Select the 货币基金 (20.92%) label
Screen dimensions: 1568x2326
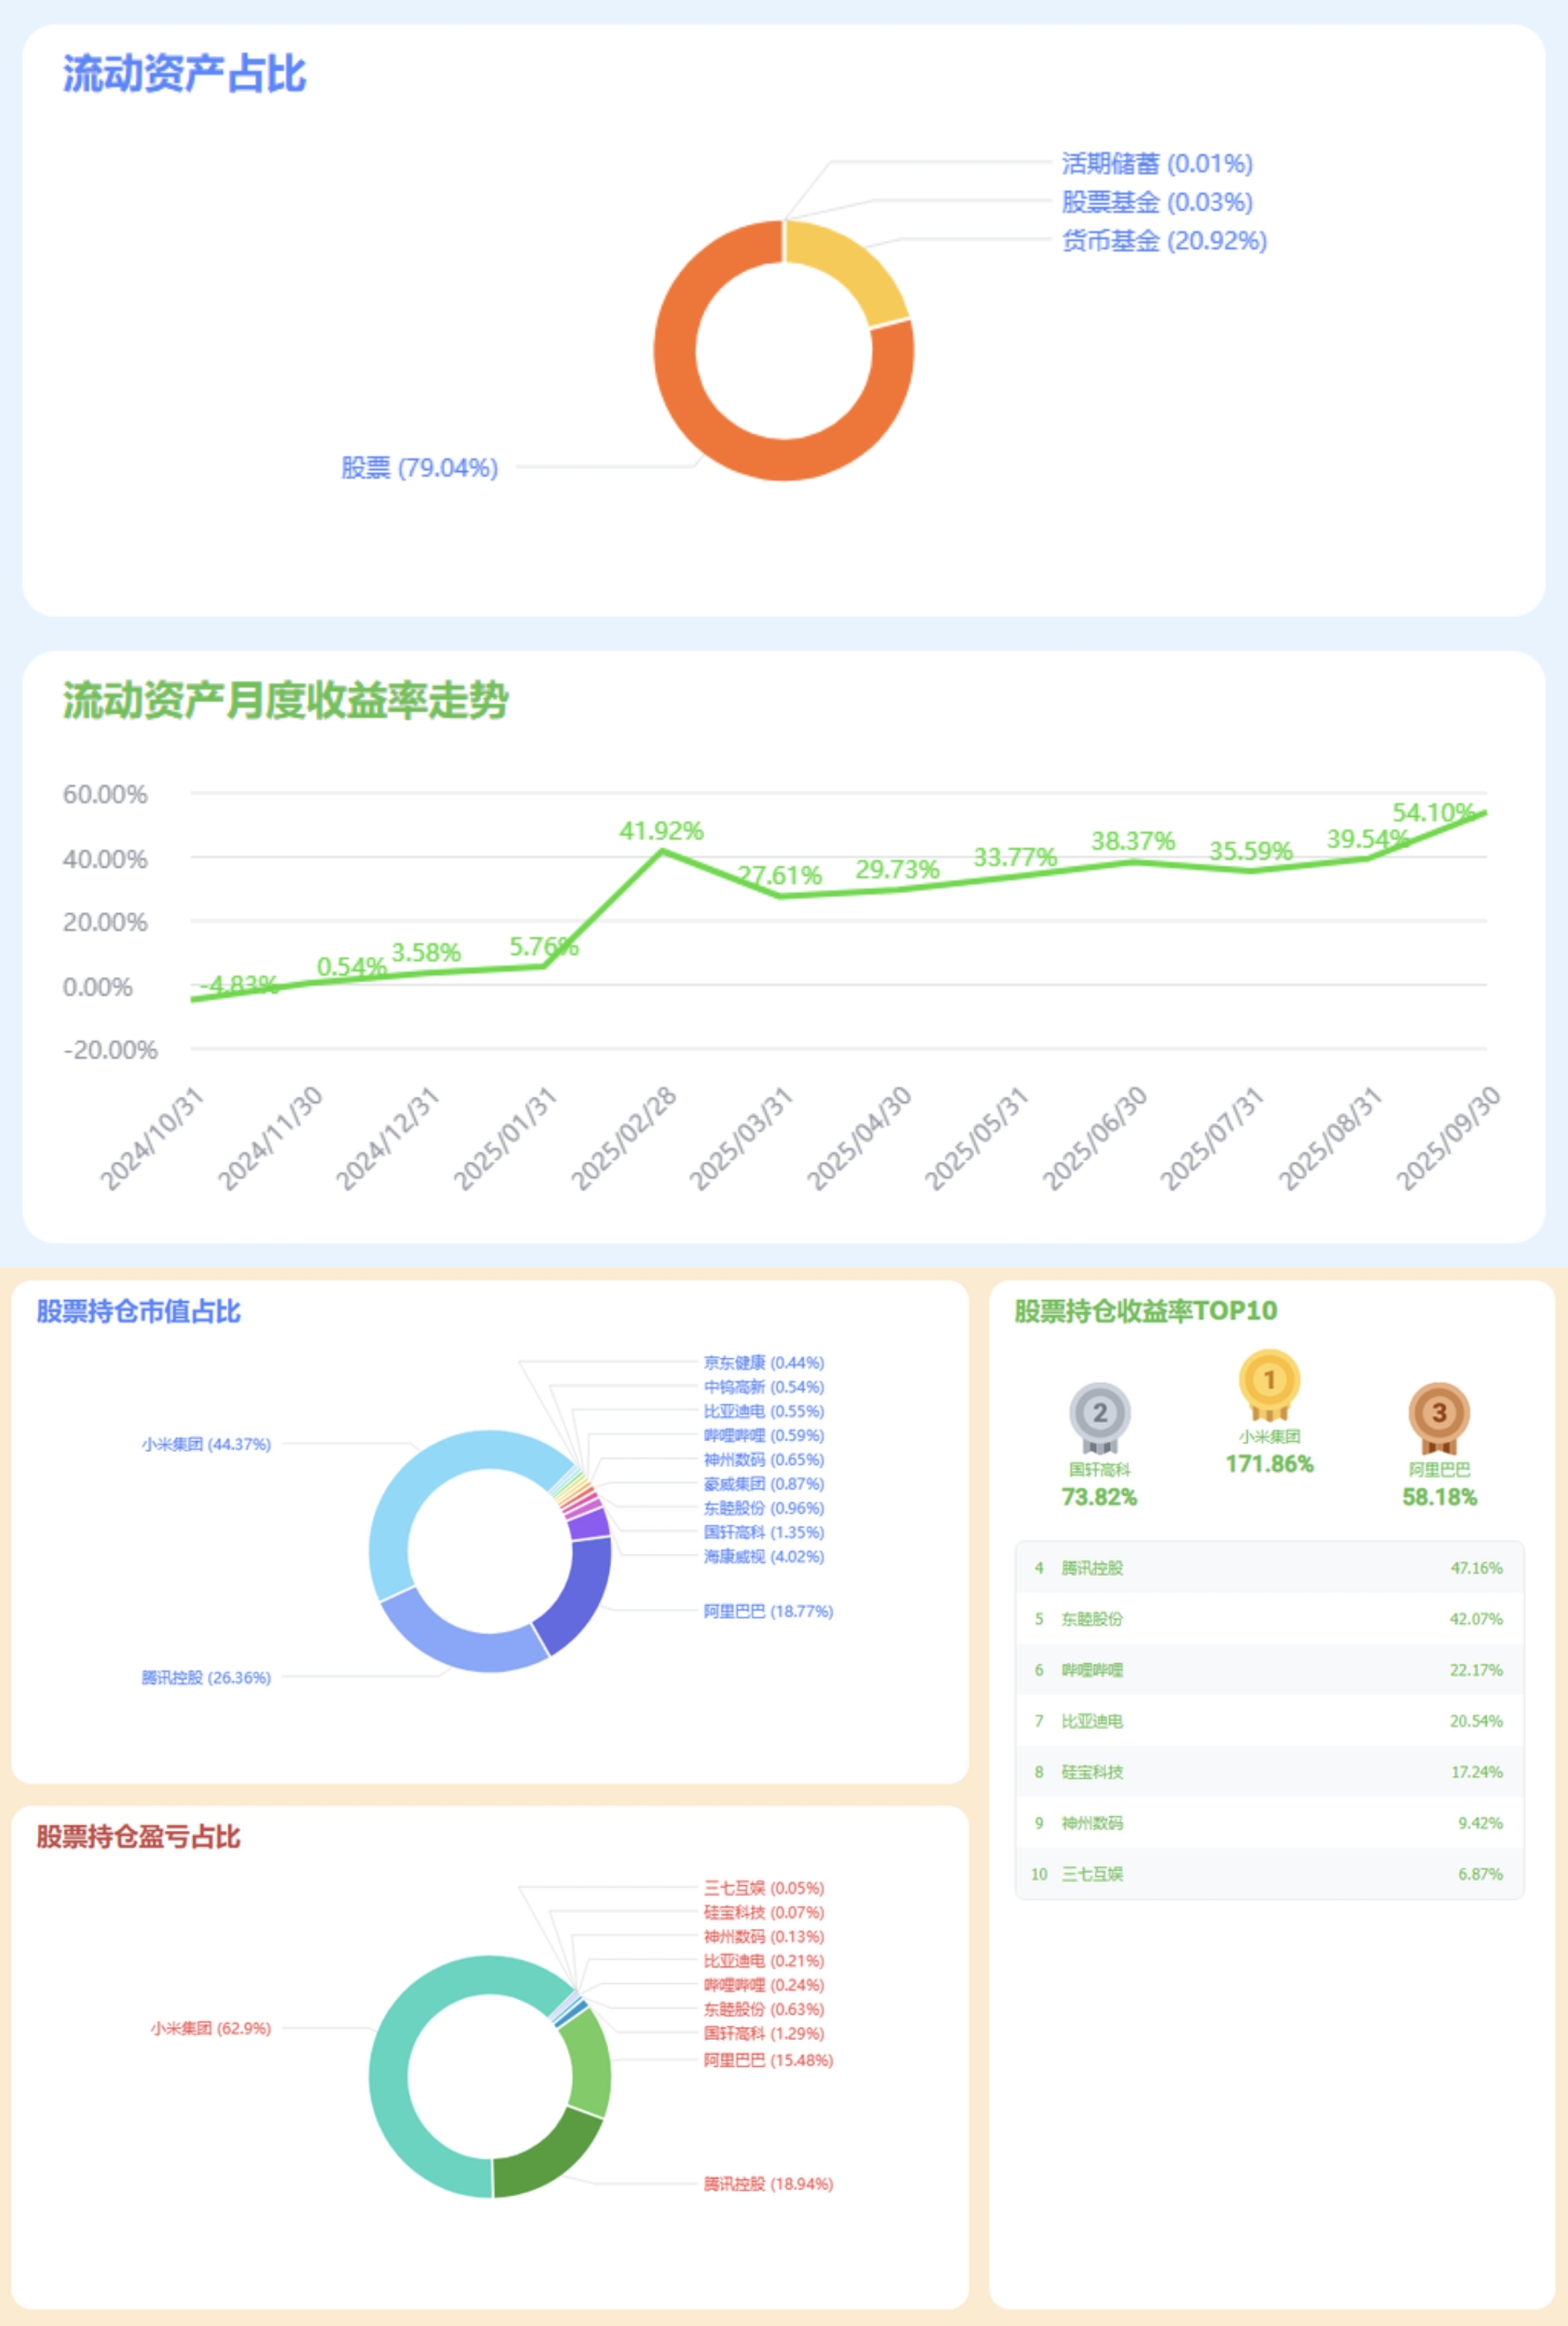click(1163, 241)
